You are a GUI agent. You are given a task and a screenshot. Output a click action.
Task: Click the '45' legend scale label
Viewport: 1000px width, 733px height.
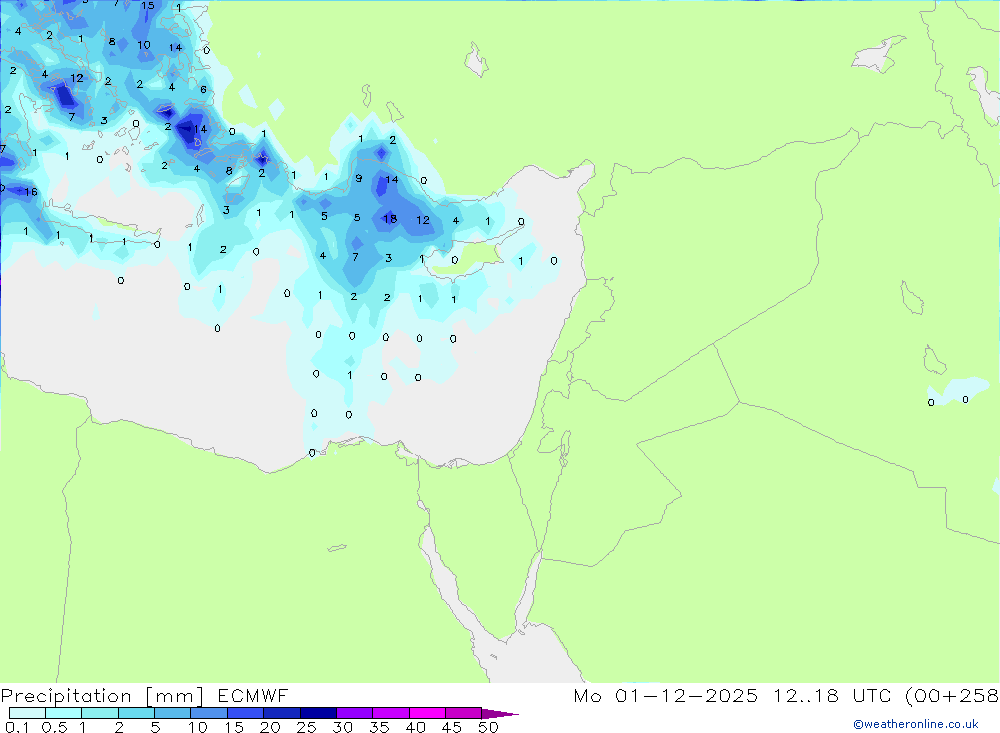(x=452, y=727)
